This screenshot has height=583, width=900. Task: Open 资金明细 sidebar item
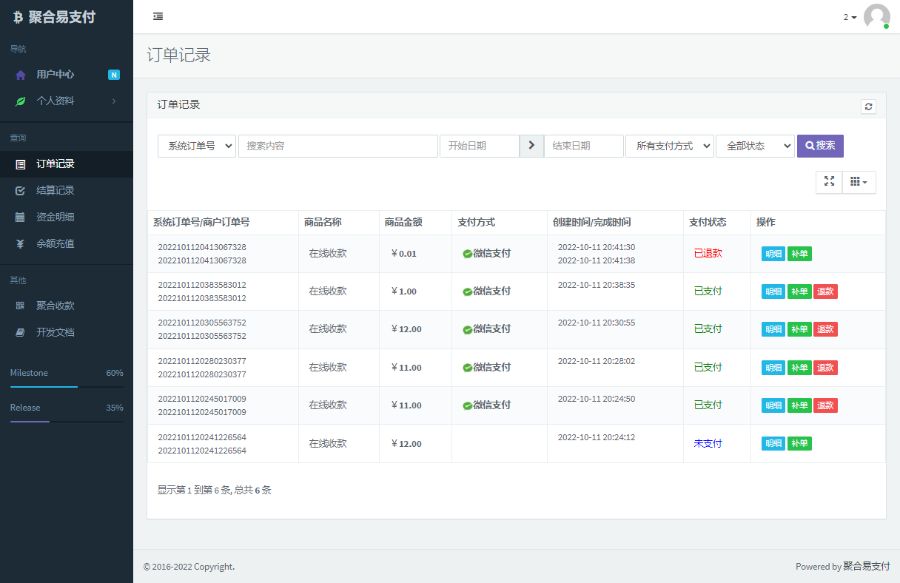[67, 217]
